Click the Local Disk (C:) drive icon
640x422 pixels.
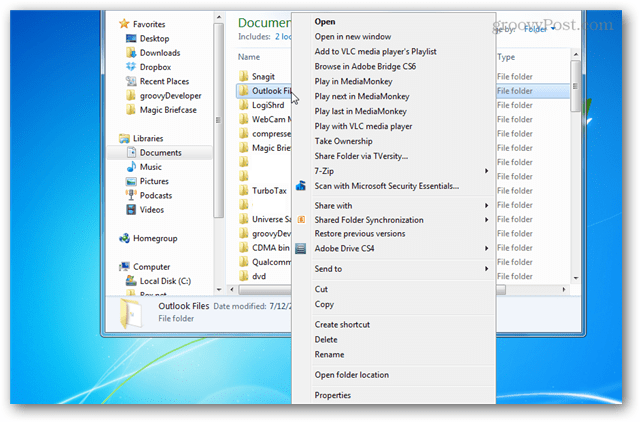pyautogui.click(x=131, y=281)
